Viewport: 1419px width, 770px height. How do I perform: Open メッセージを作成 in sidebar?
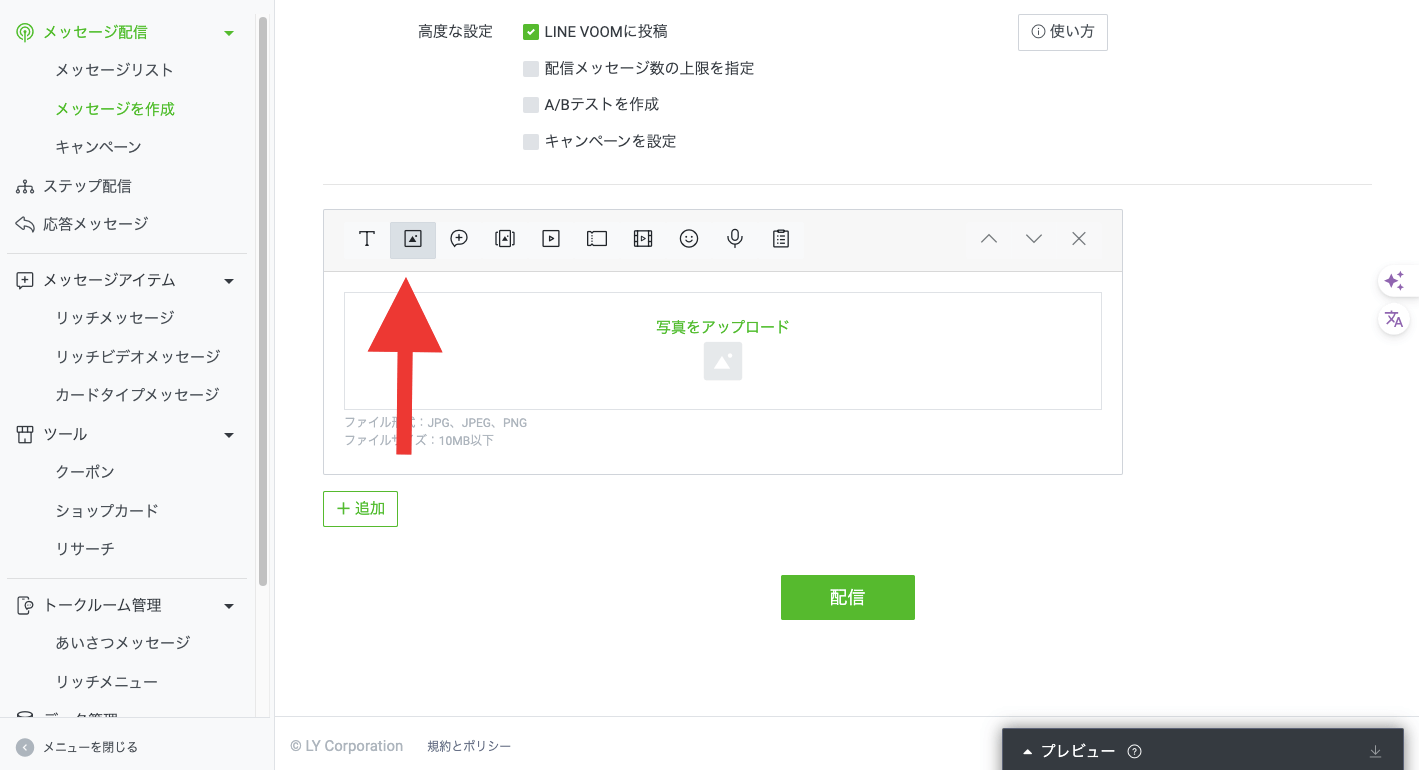point(115,109)
